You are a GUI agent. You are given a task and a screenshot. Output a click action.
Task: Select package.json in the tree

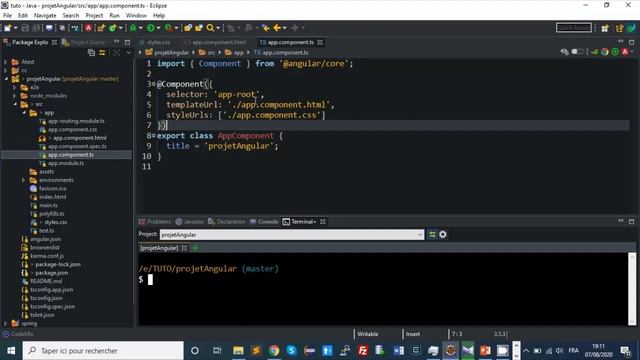[51, 273]
